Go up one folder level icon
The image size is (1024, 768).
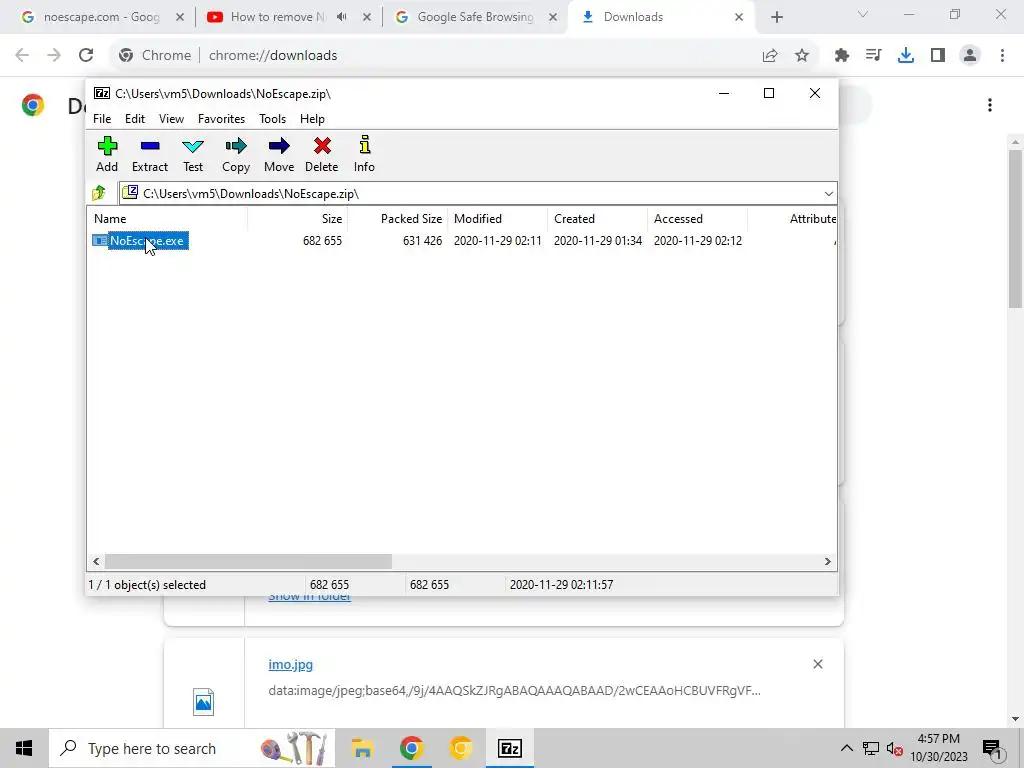(x=99, y=193)
